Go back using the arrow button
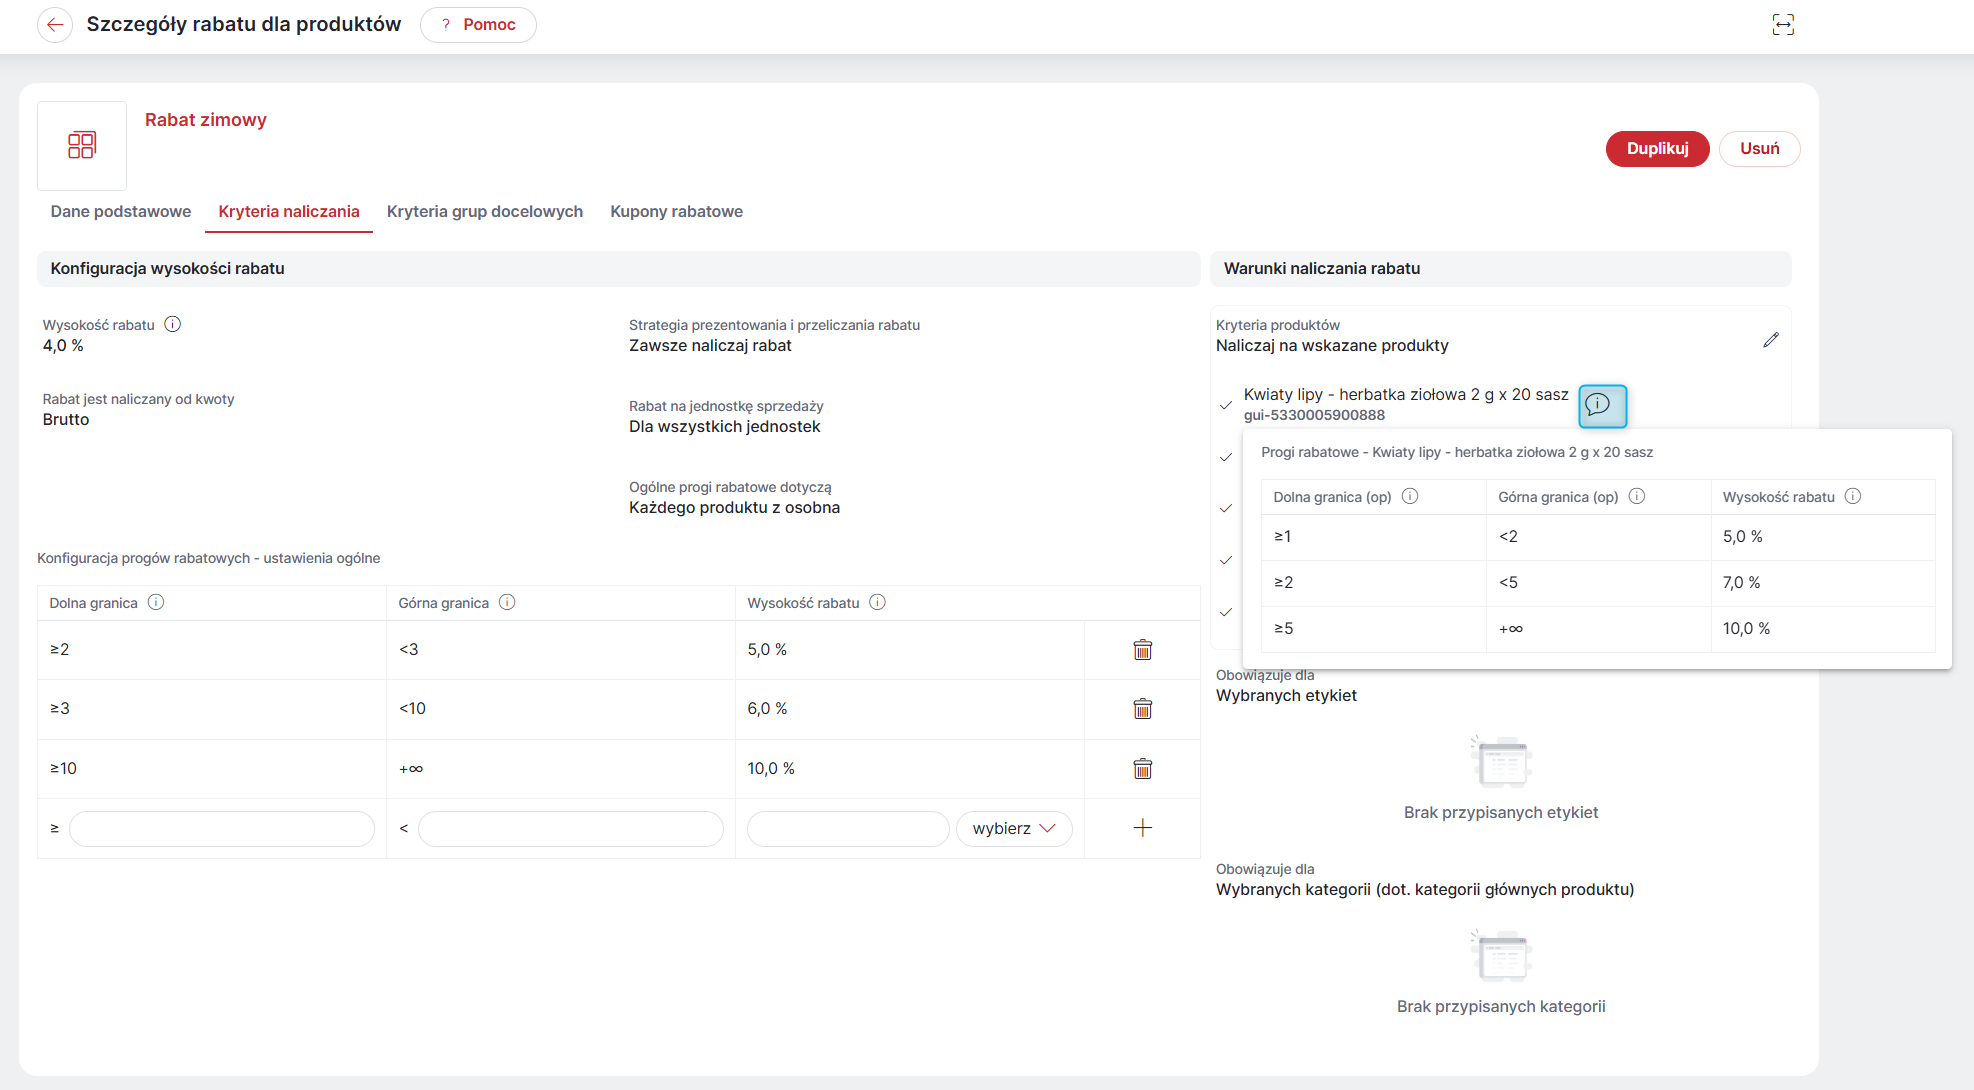This screenshot has height=1090, width=1974. coord(55,25)
